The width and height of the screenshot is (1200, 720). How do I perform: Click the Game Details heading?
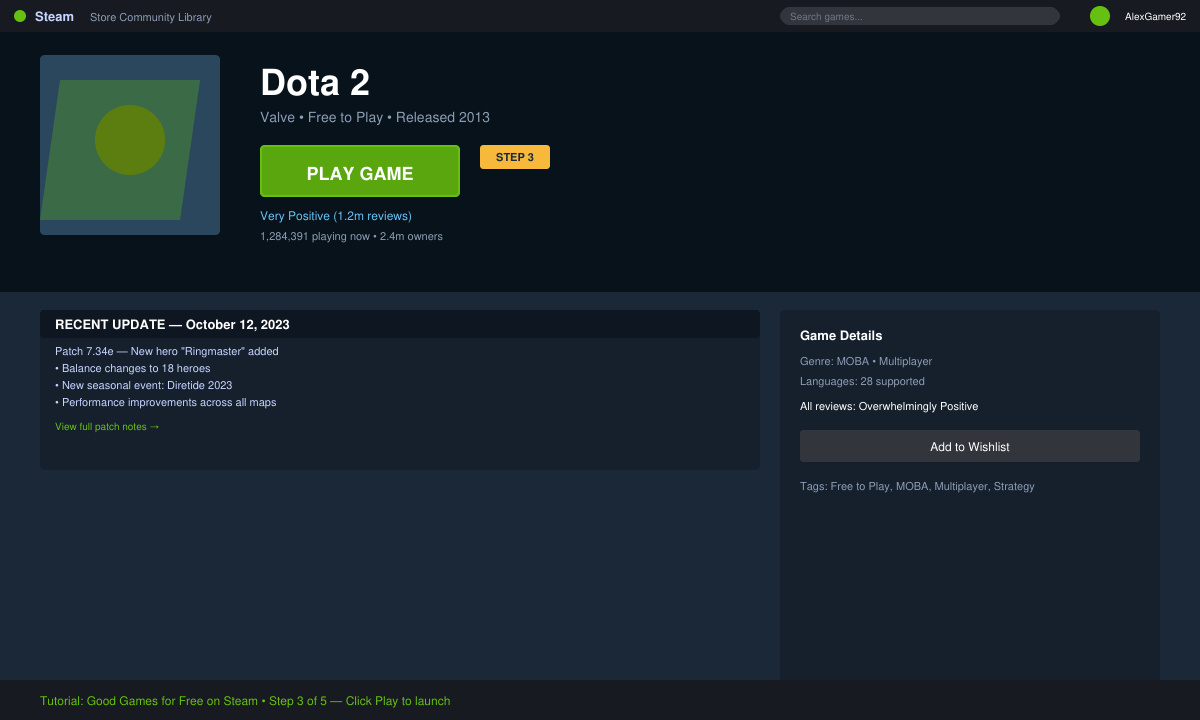coord(841,336)
